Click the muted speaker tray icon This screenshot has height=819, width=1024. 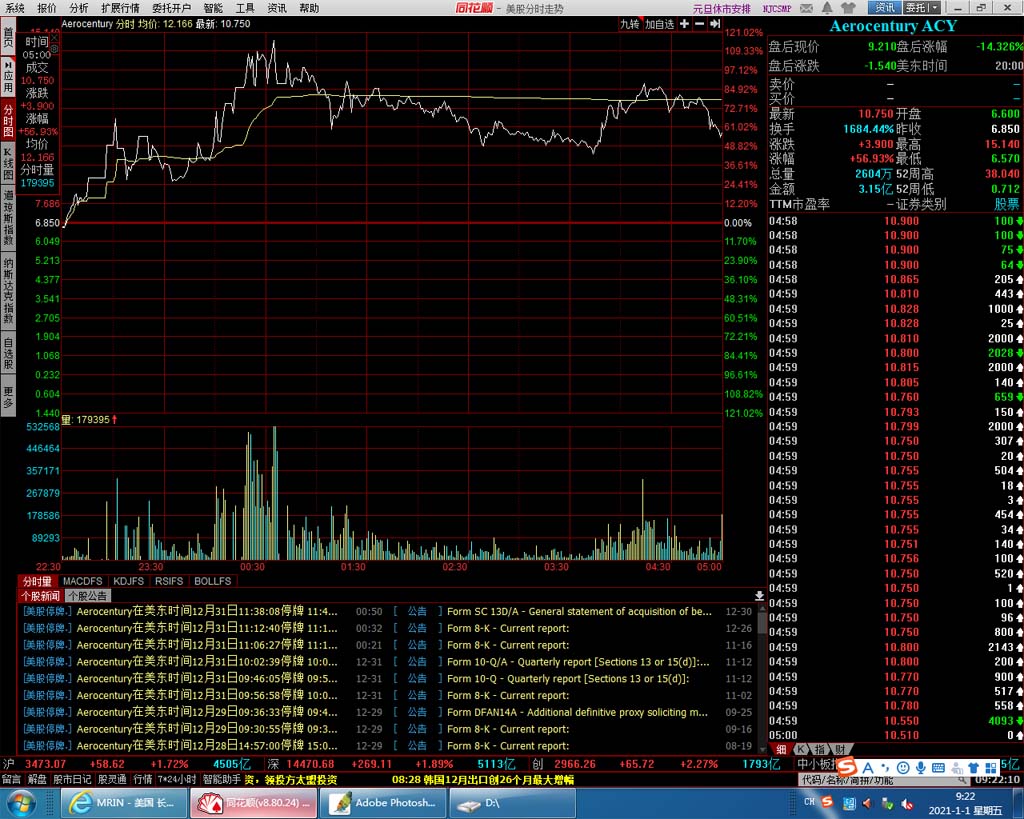click(x=908, y=803)
